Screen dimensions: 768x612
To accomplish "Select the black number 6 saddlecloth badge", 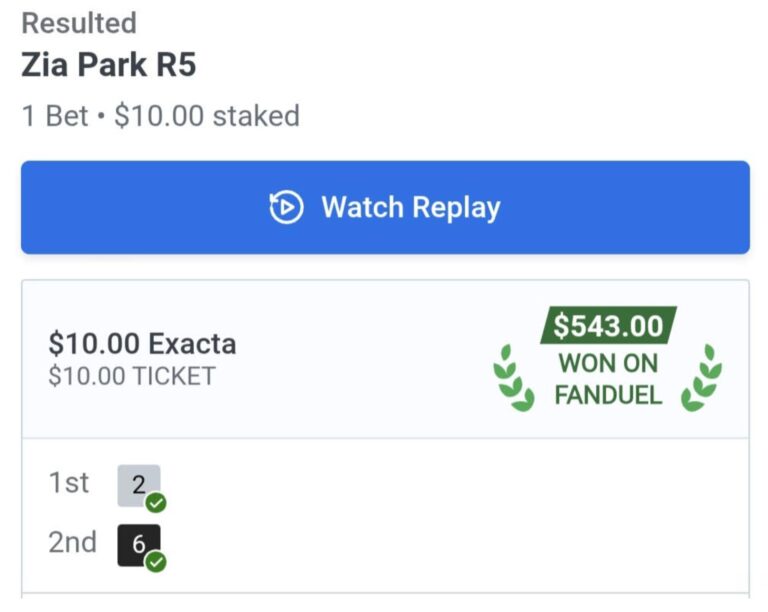I will click(x=137, y=544).
